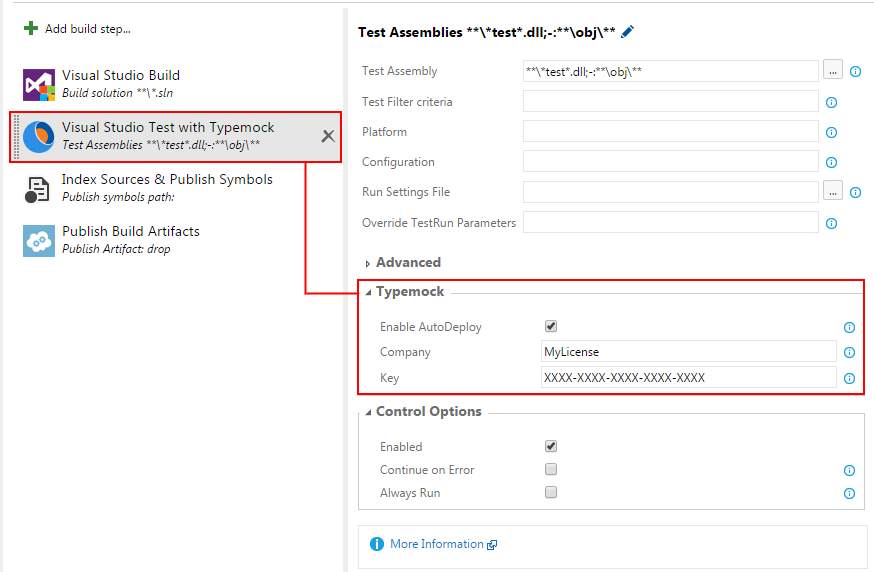Image resolution: width=874 pixels, height=572 pixels.
Task: Uncheck the Enable AutoDeploy checkbox
Action: click(x=551, y=326)
